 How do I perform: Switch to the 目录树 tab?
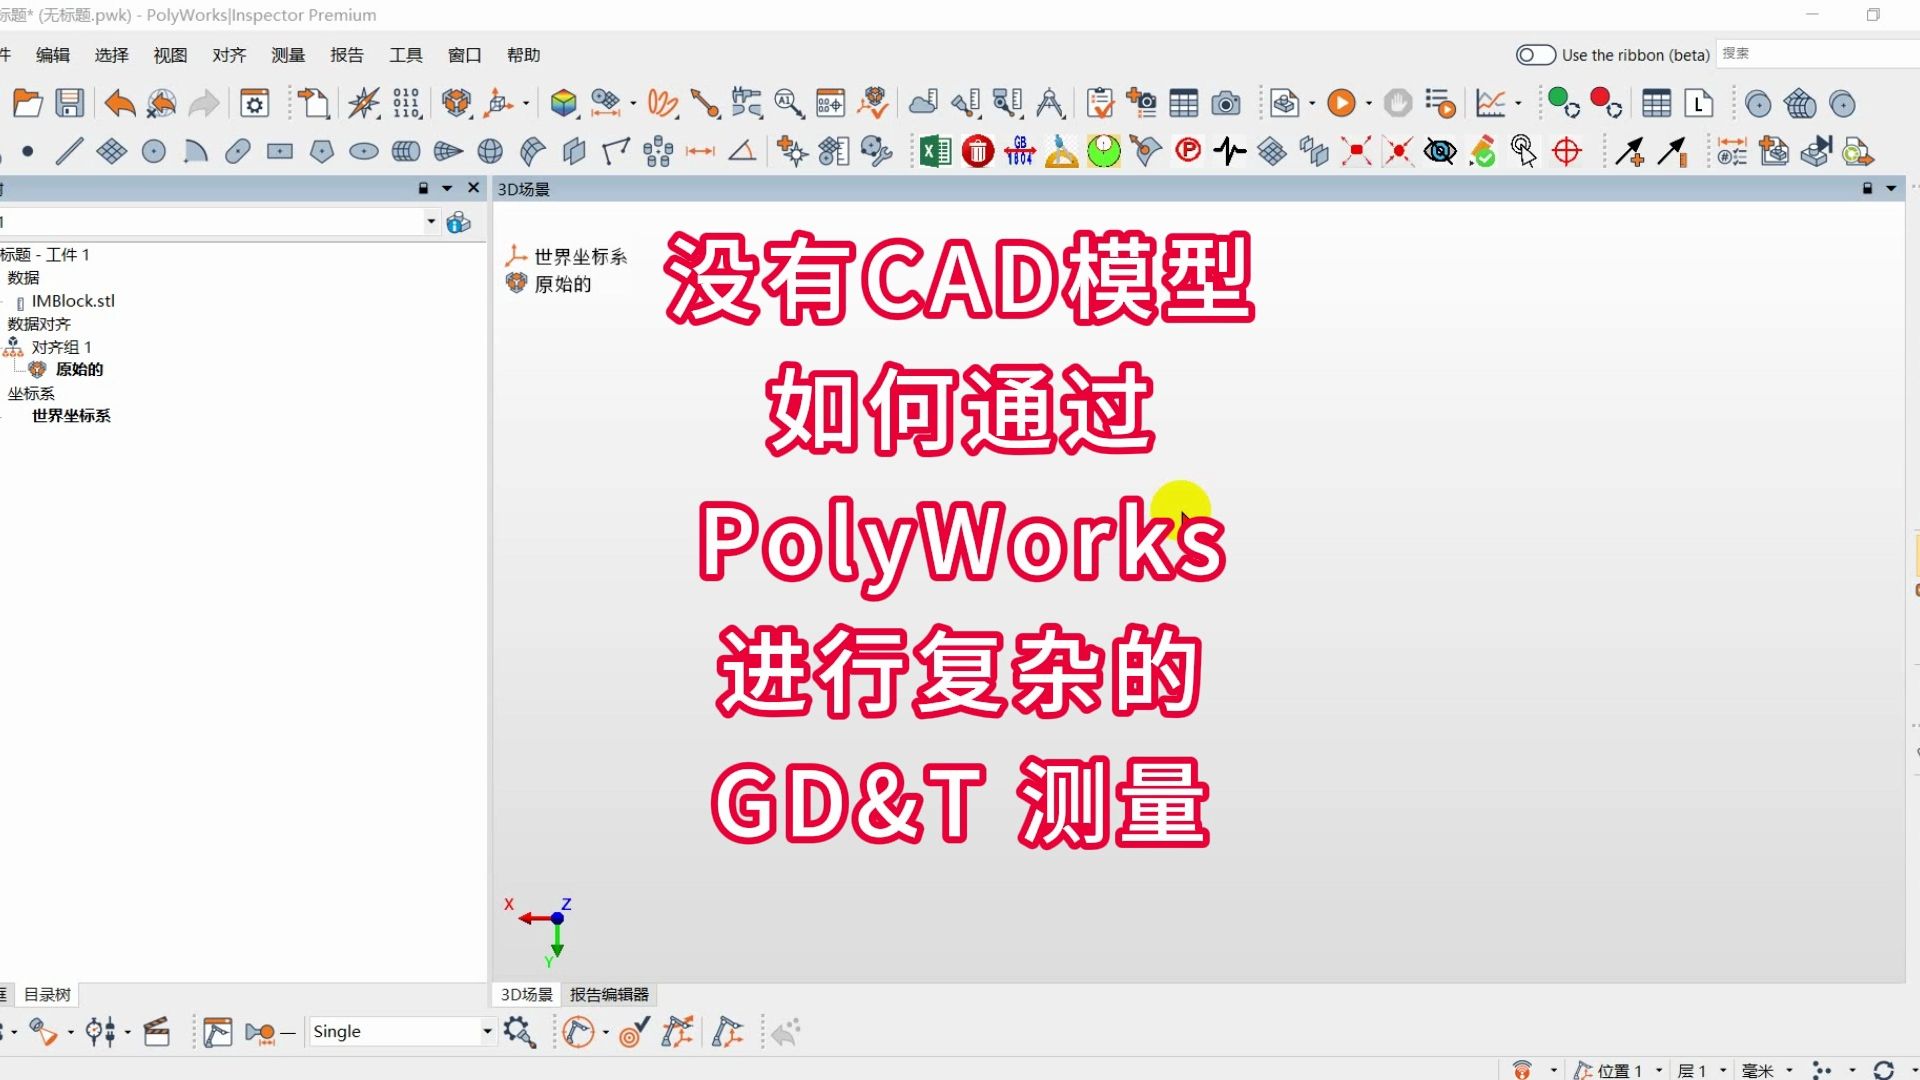pos(47,994)
